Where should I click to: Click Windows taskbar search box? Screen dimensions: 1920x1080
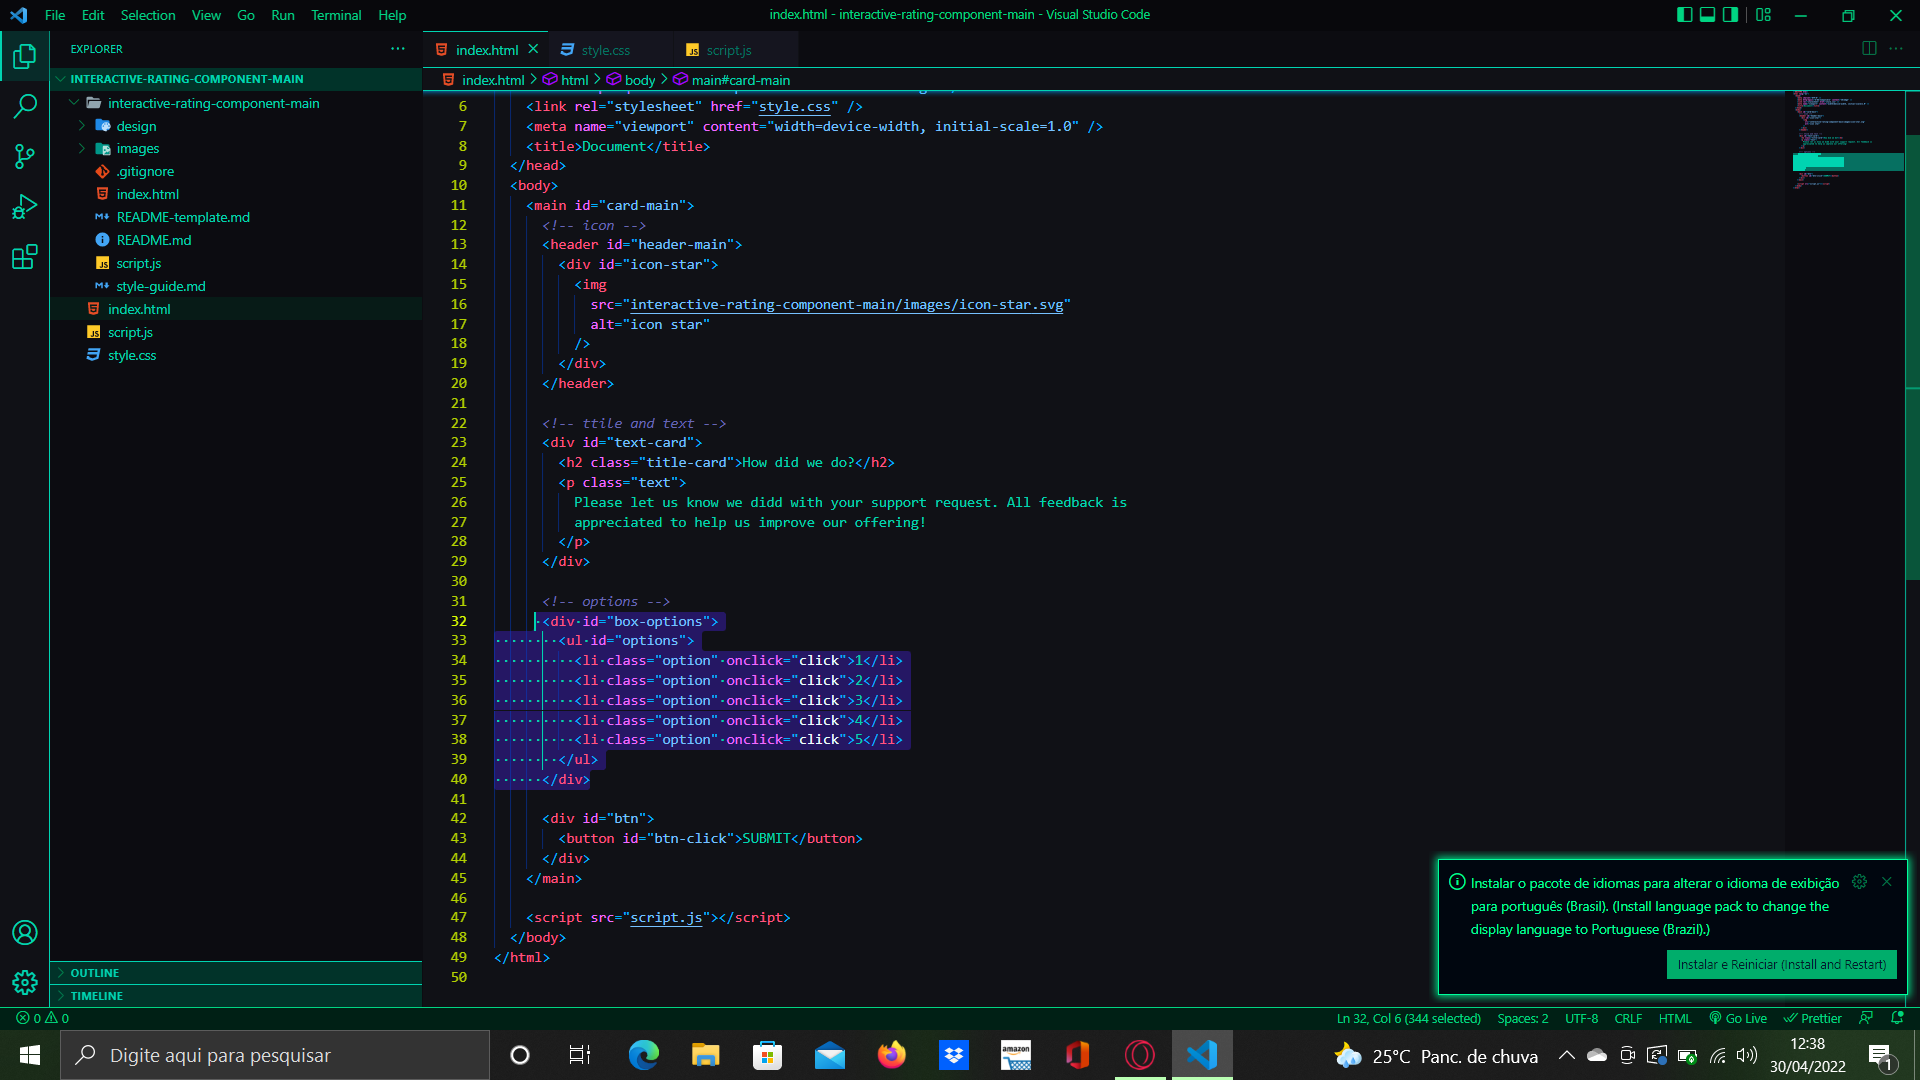[275, 1055]
